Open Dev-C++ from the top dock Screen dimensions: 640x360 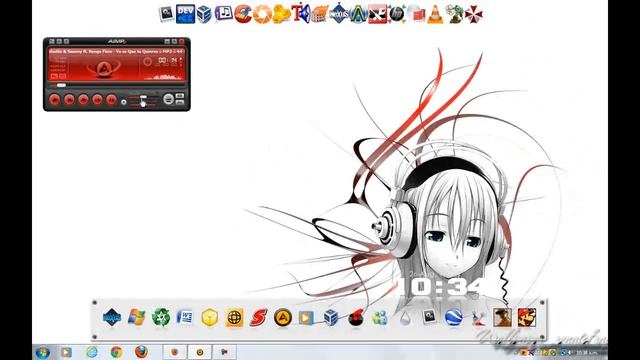tap(185, 14)
